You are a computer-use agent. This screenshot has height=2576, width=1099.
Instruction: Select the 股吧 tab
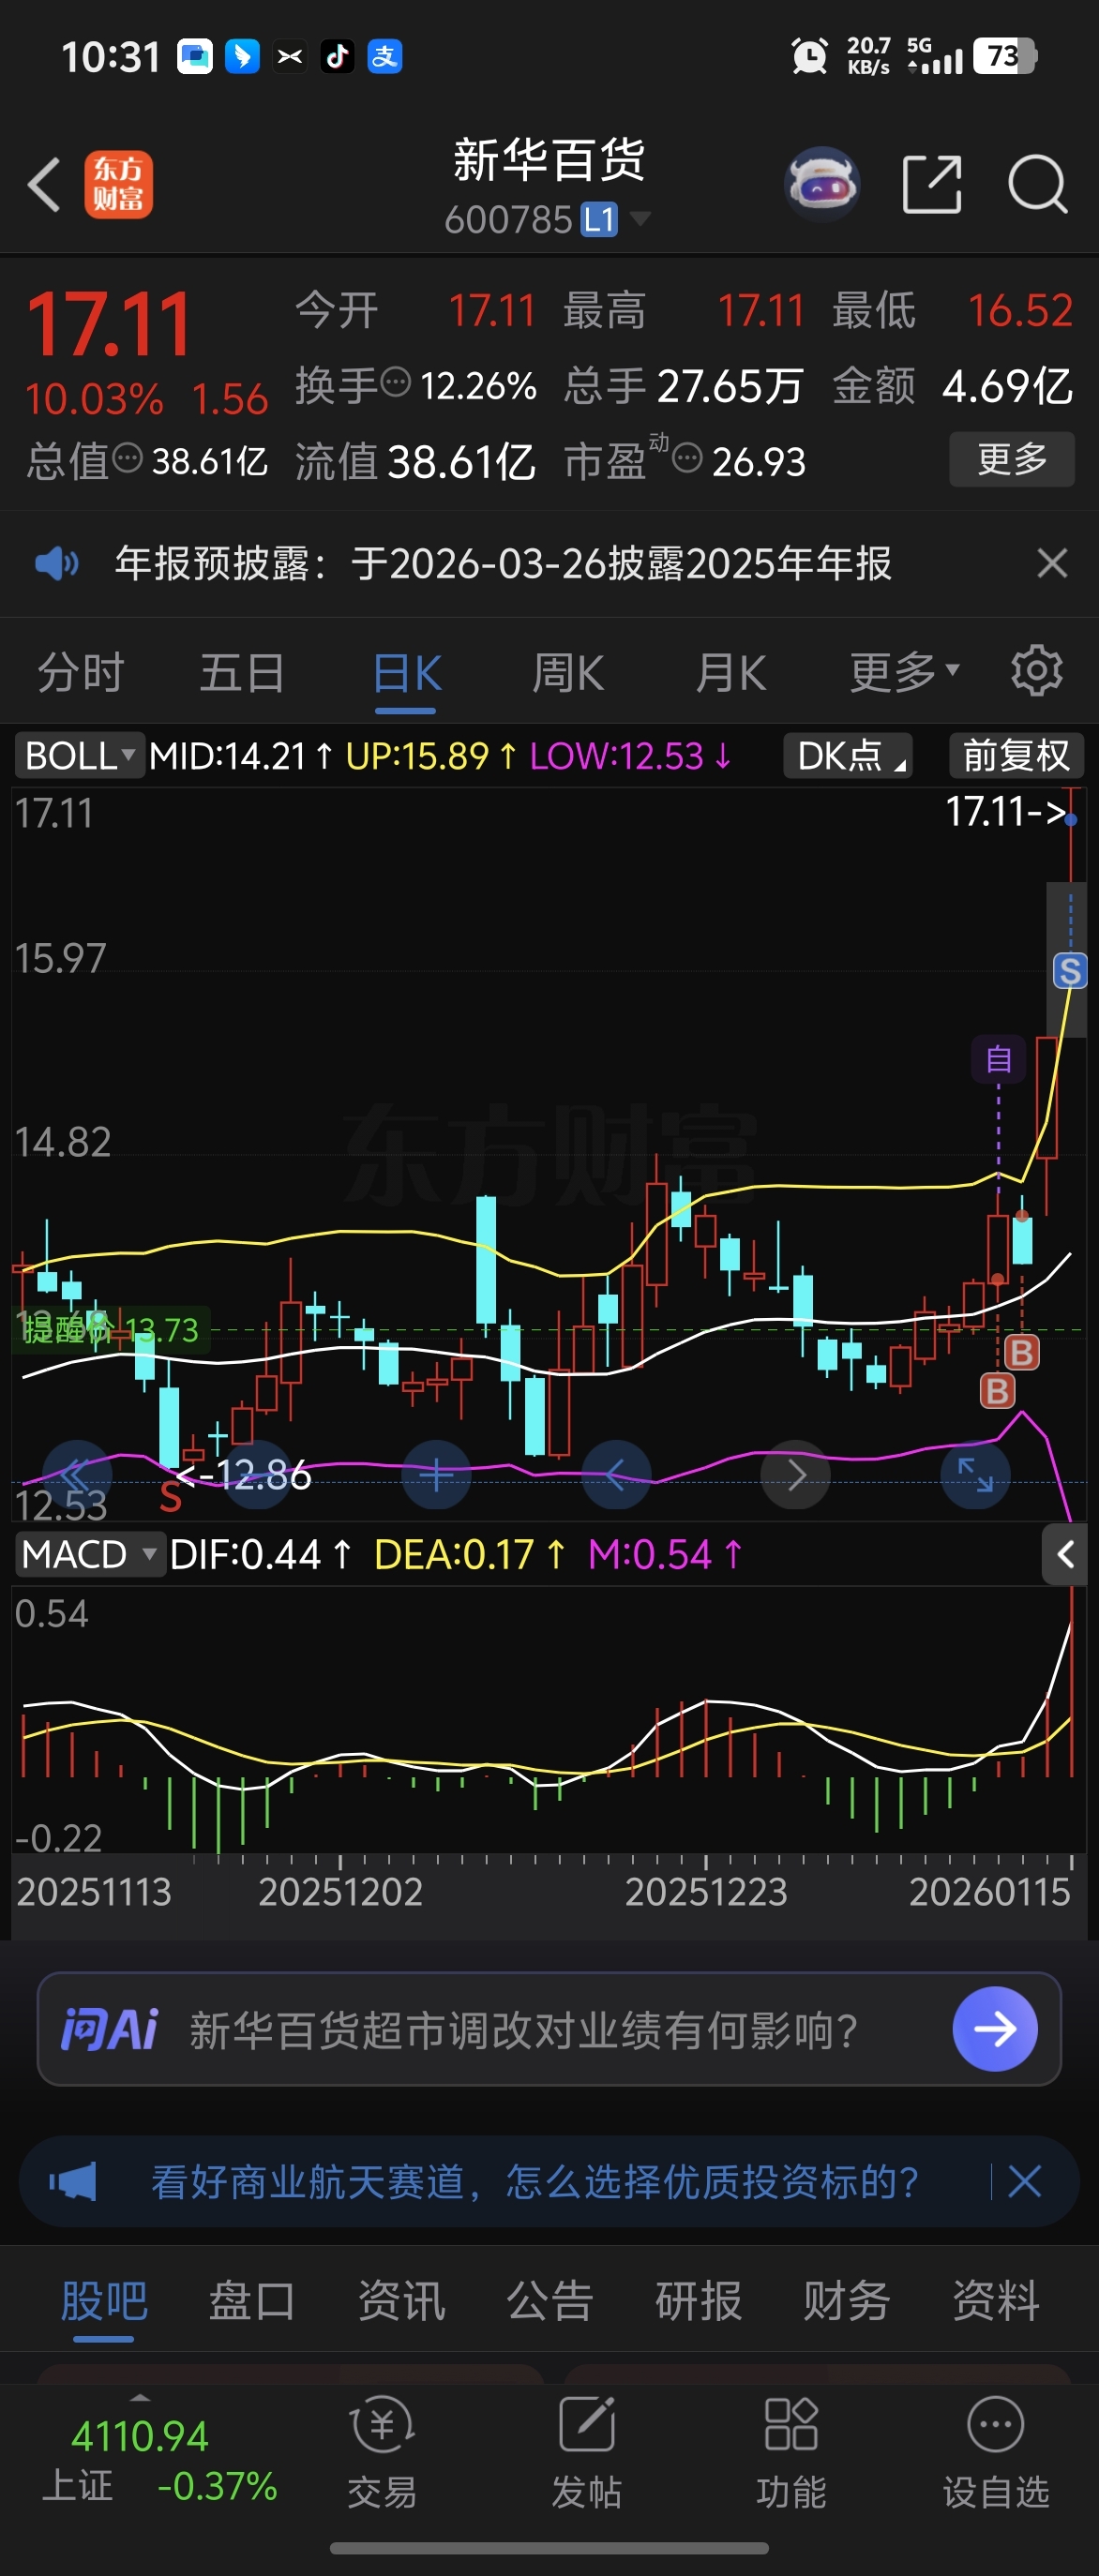pyautogui.click(x=104, y=2301)
